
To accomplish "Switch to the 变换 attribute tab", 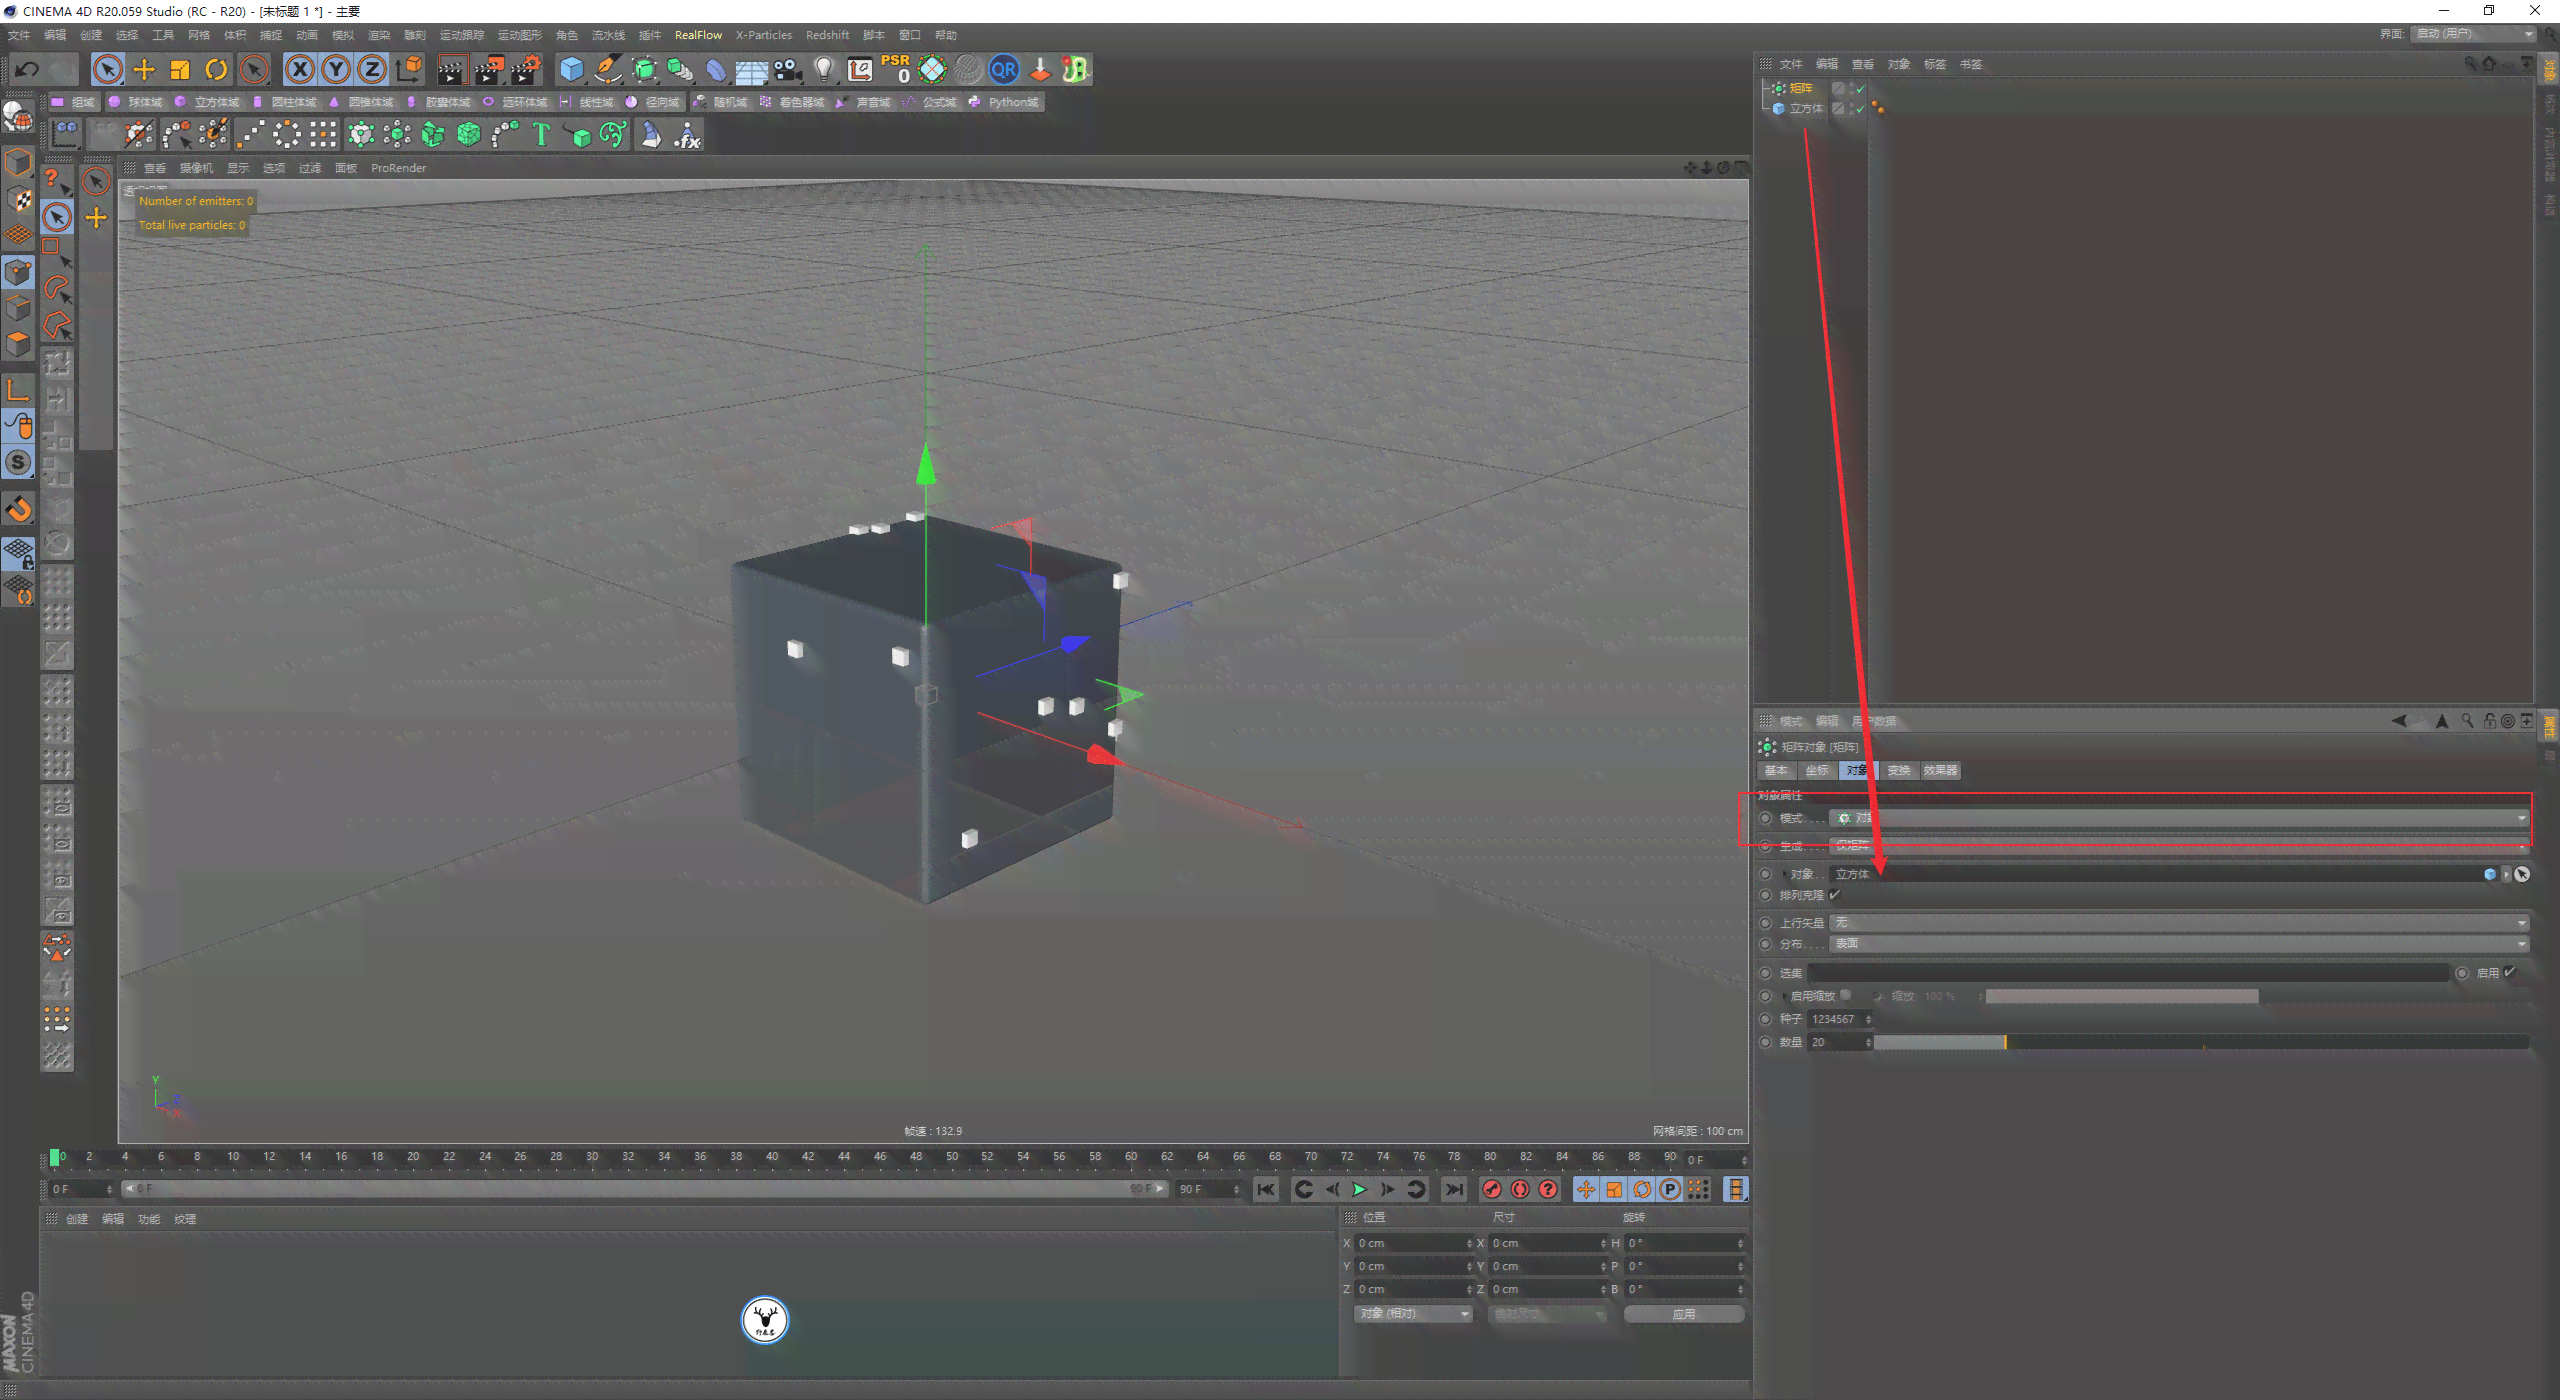I will click(x=1898, y=770).
